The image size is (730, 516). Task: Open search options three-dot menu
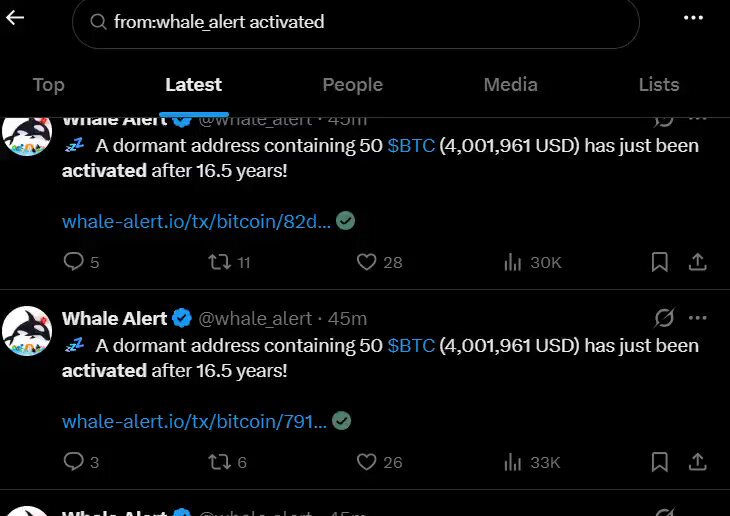pos(693,18)
